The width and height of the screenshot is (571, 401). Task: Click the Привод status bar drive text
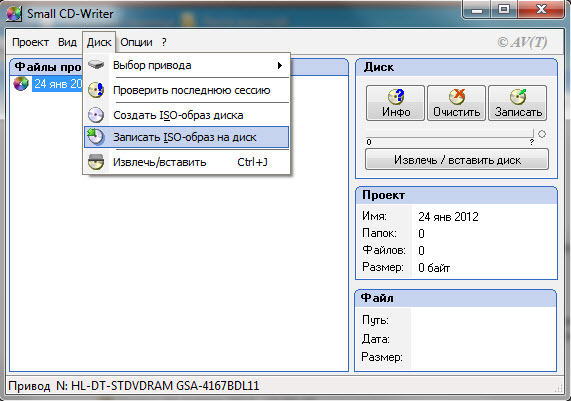(x=134, y=385)
